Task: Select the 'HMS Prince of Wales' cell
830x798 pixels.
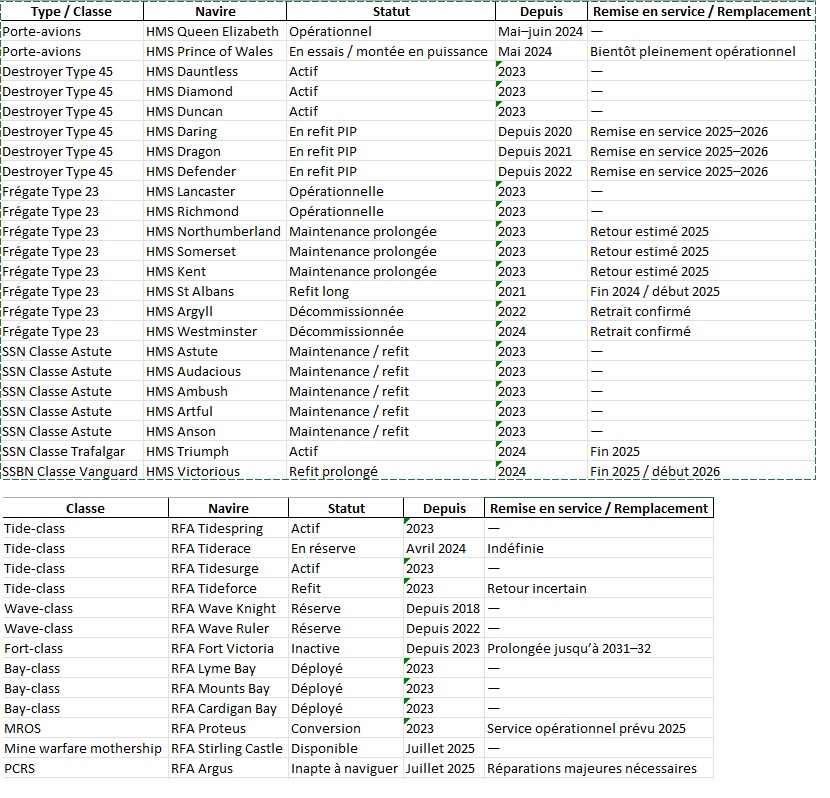Action: [215, 52]
